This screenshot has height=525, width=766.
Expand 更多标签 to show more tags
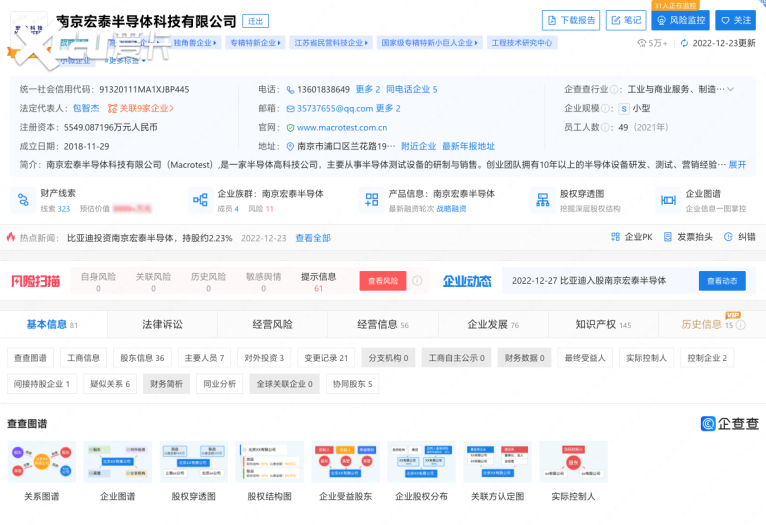click(x=125, y=61)
